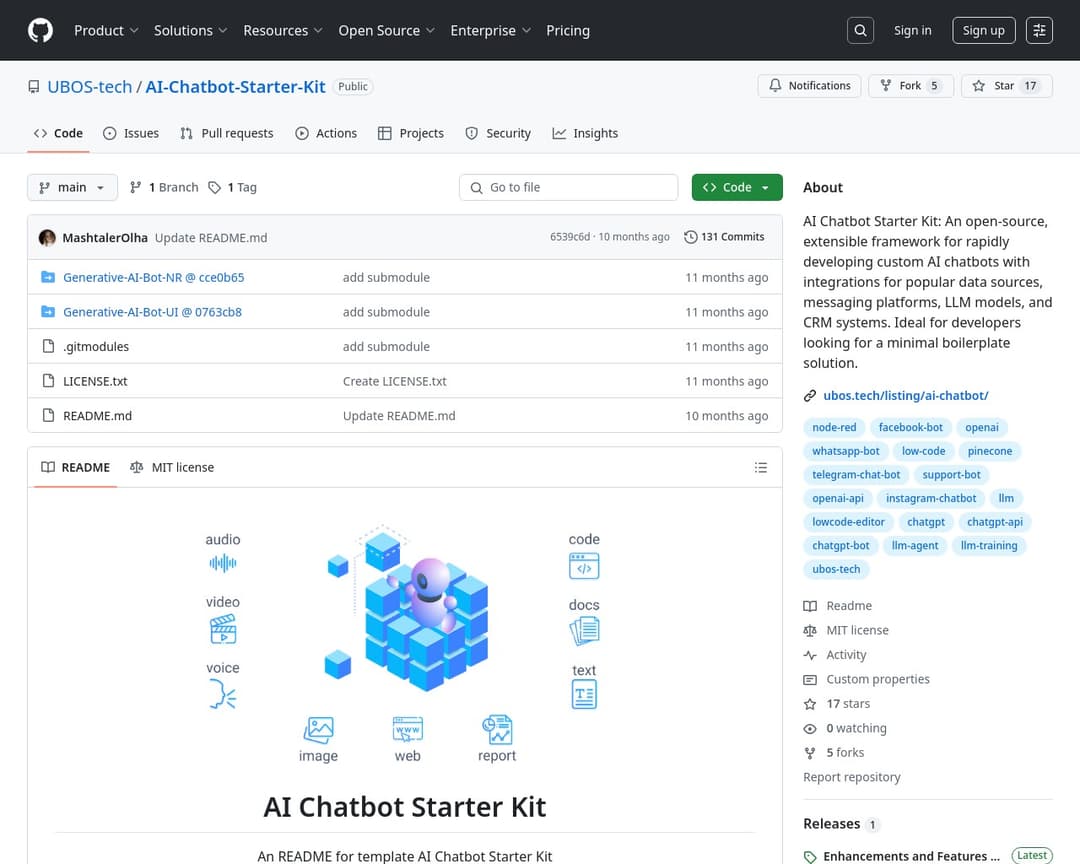This screenshot has width=1080, height=864.
Task: Click submodule folder icon for Generative-AI-Bot-UI
Action: 48,311
